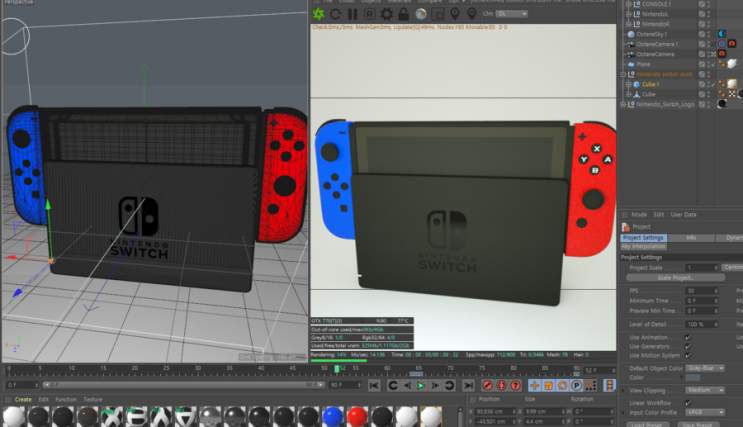Toggle Use Animation checkbox
This screenshot has width=743, height=427.
pos(688,337)
